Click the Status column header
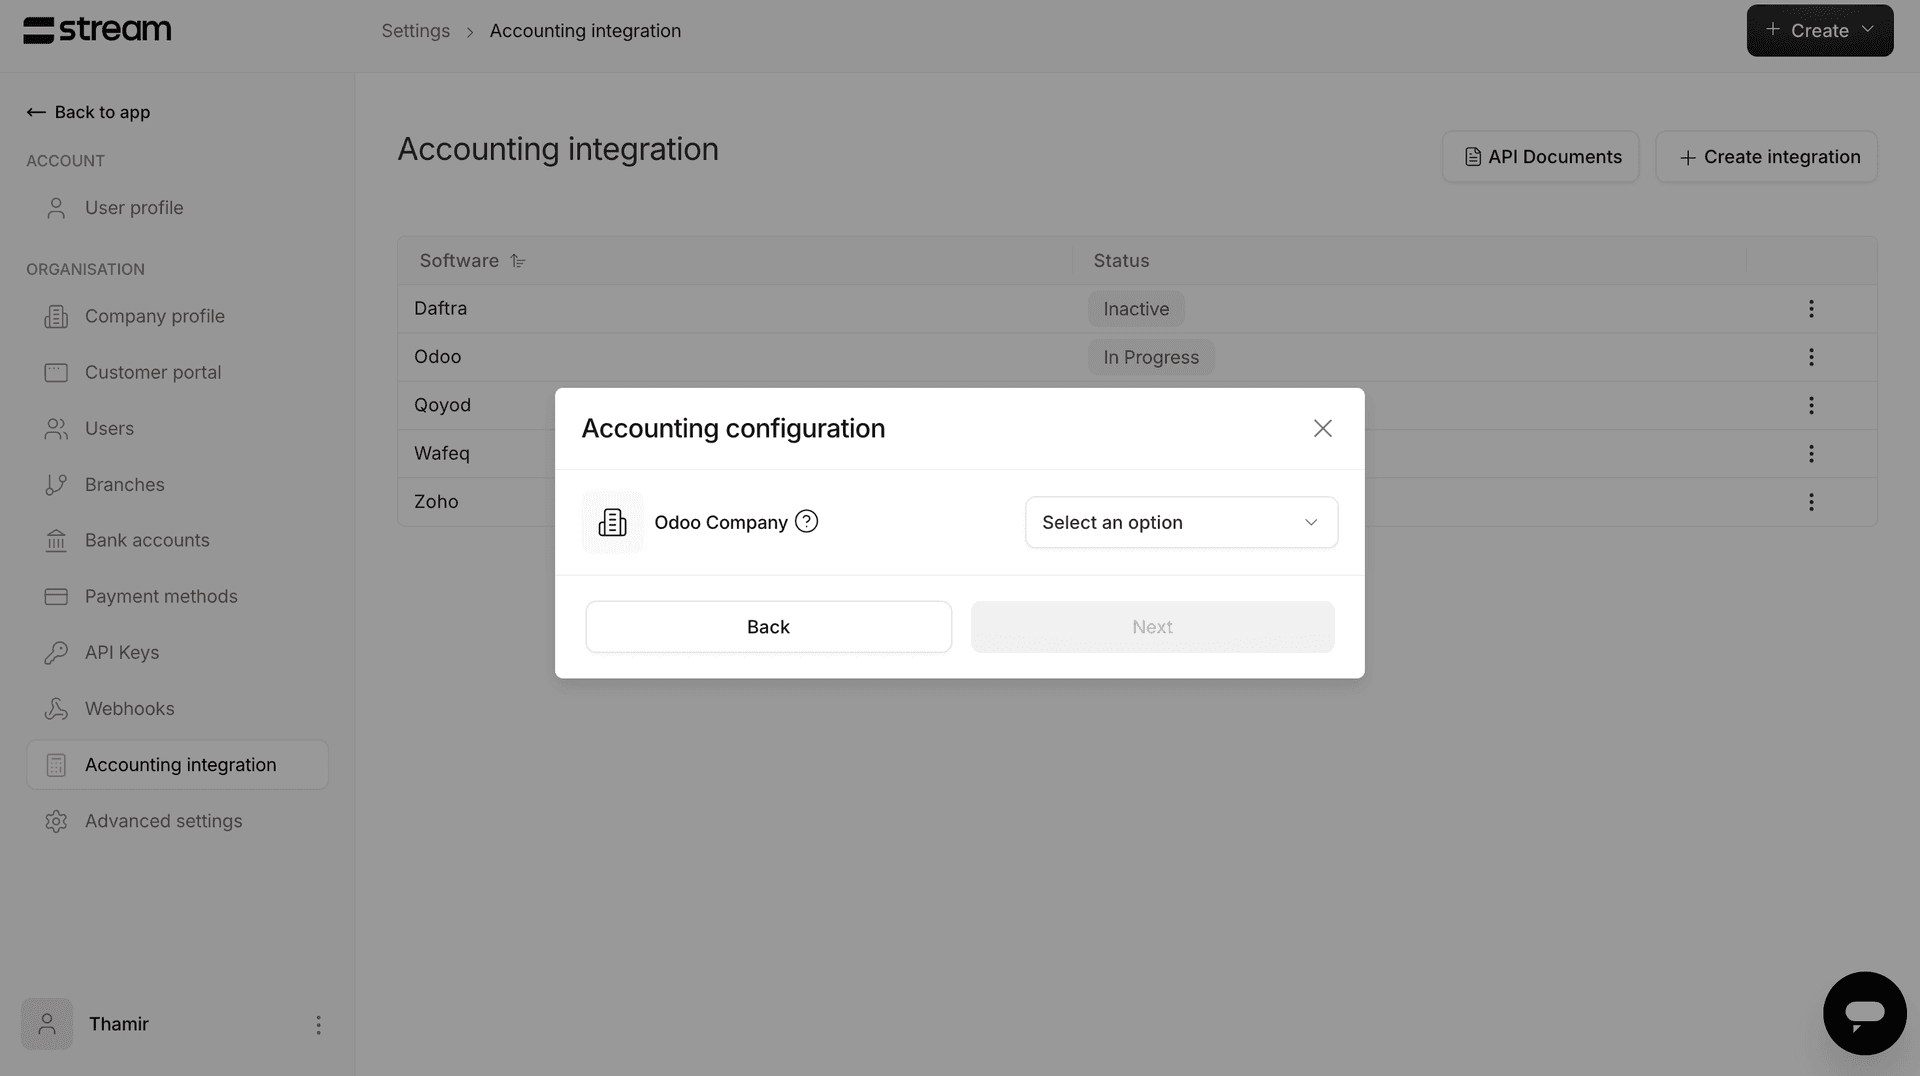 point(1121,261)
